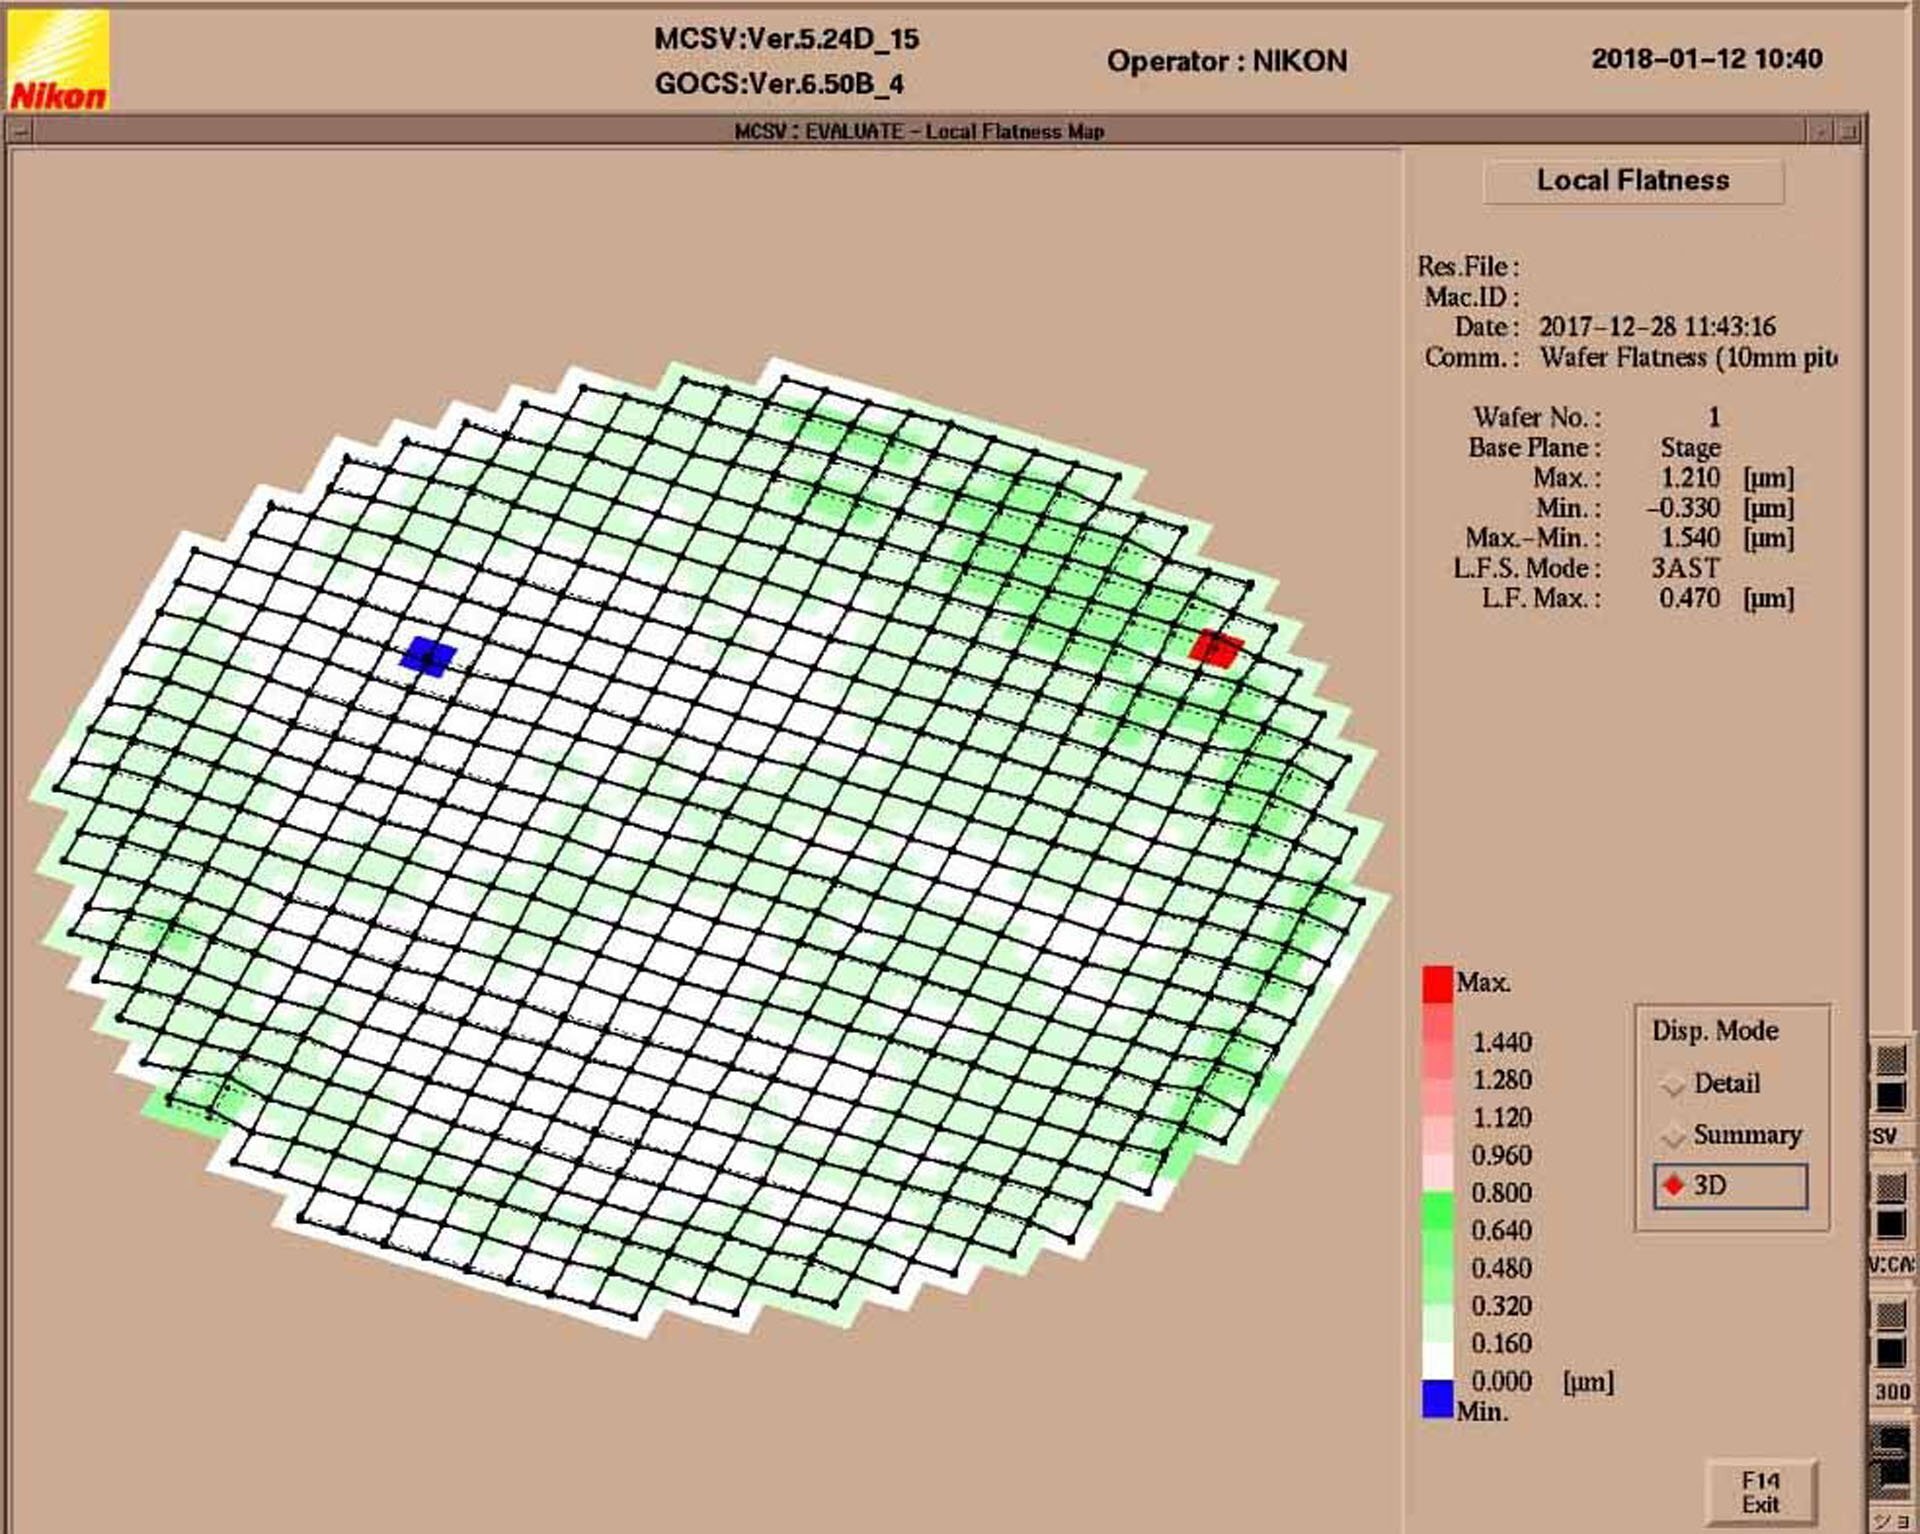The height and width of the screenshot is (1534, 1920).
Task: Click the 1.280 legend value
Action: click(x=1502, y=1080)
